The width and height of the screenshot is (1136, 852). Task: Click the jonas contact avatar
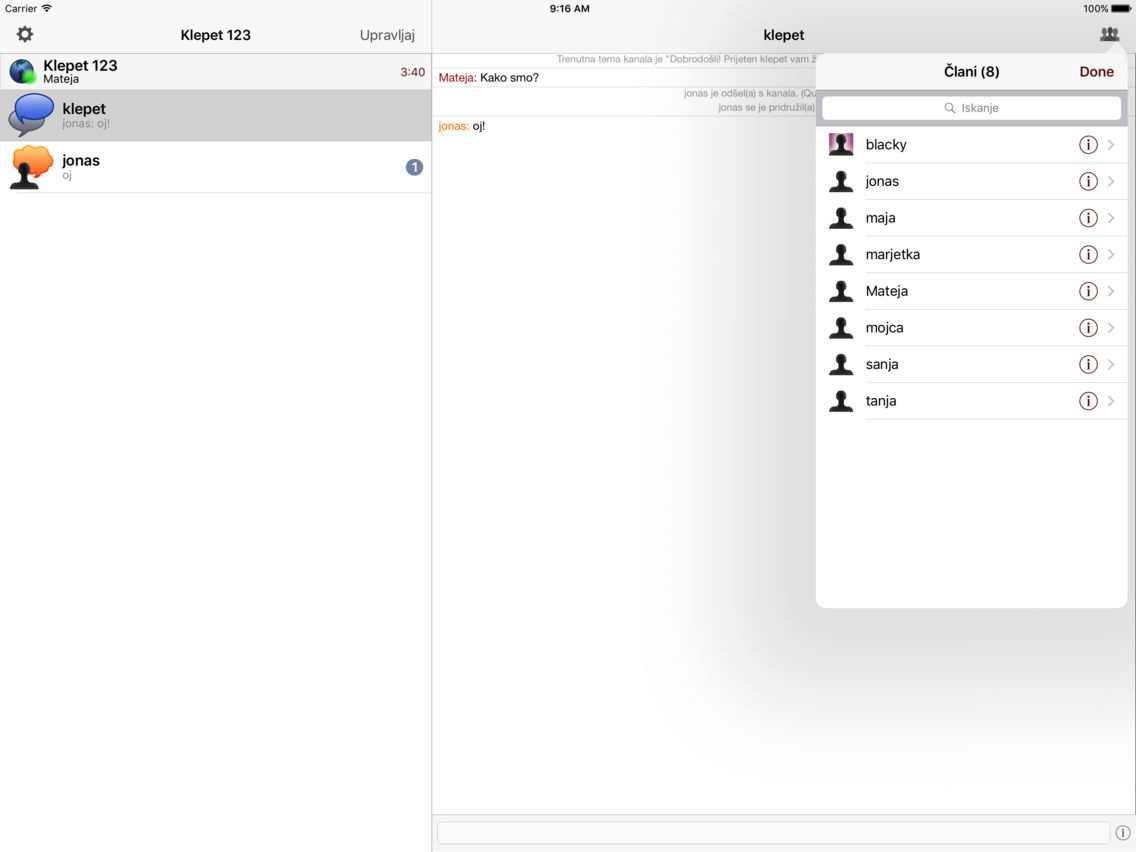(30, 166)
